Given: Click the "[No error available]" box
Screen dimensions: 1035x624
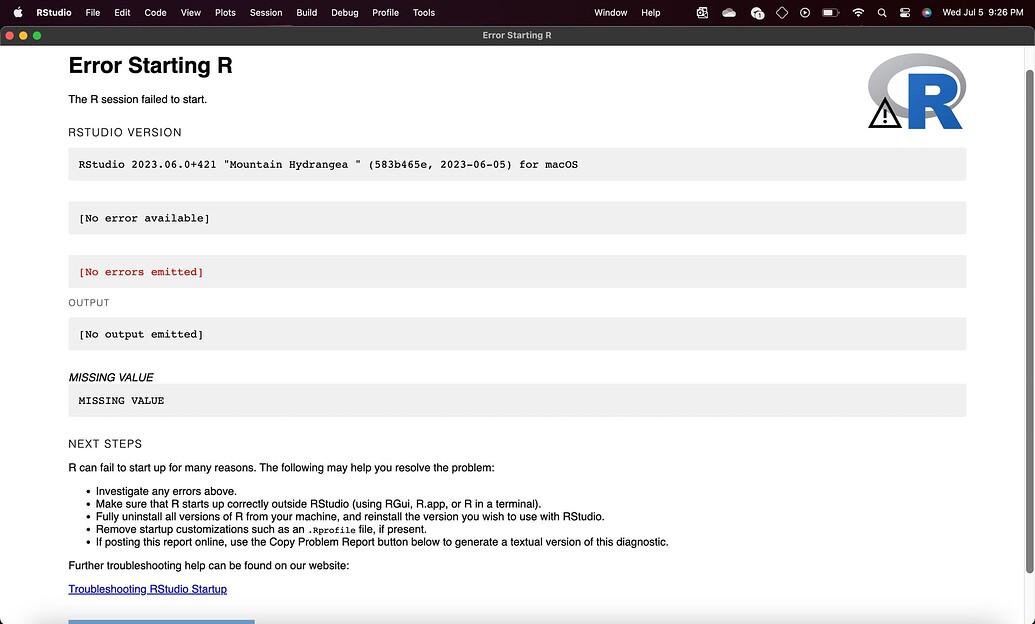Looking at the screenshot, I should coord(517,218).
